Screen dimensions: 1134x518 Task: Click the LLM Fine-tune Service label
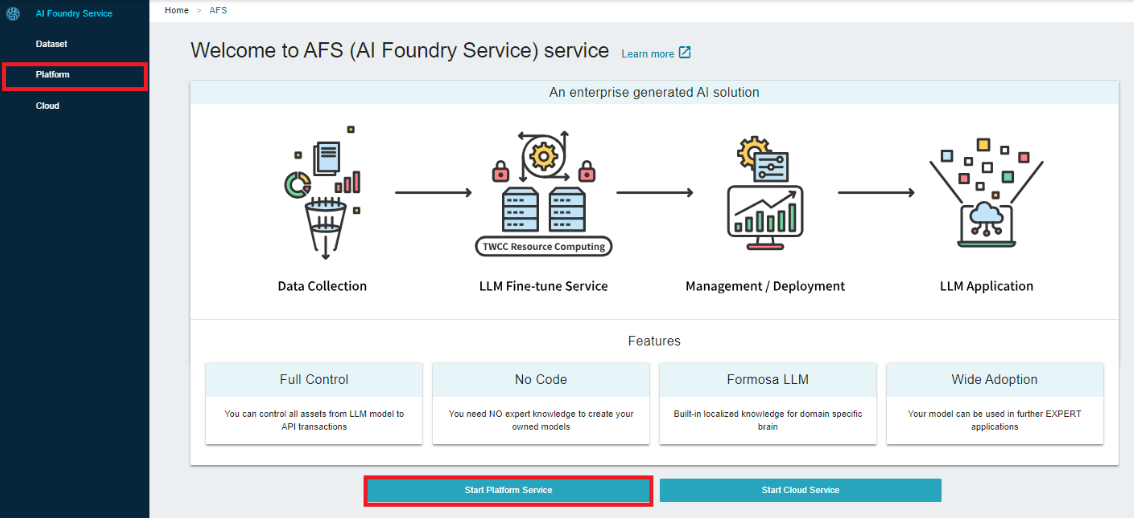[x=543, y=286]
